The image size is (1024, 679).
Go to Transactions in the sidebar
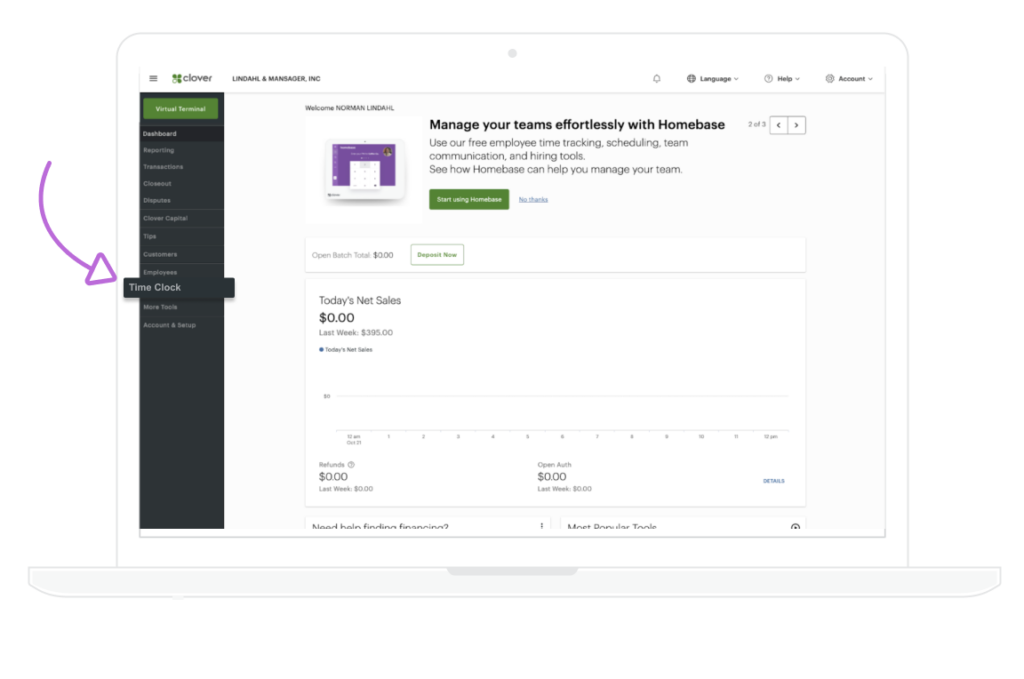(163, 167)
